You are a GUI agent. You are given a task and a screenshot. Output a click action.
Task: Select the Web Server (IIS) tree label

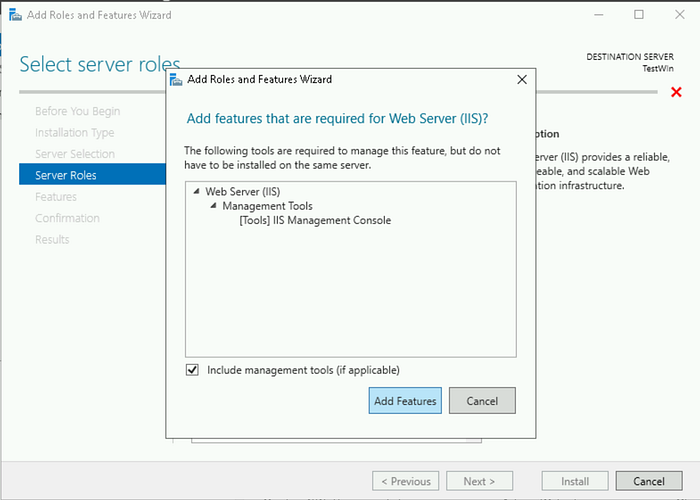click(242, 192)
